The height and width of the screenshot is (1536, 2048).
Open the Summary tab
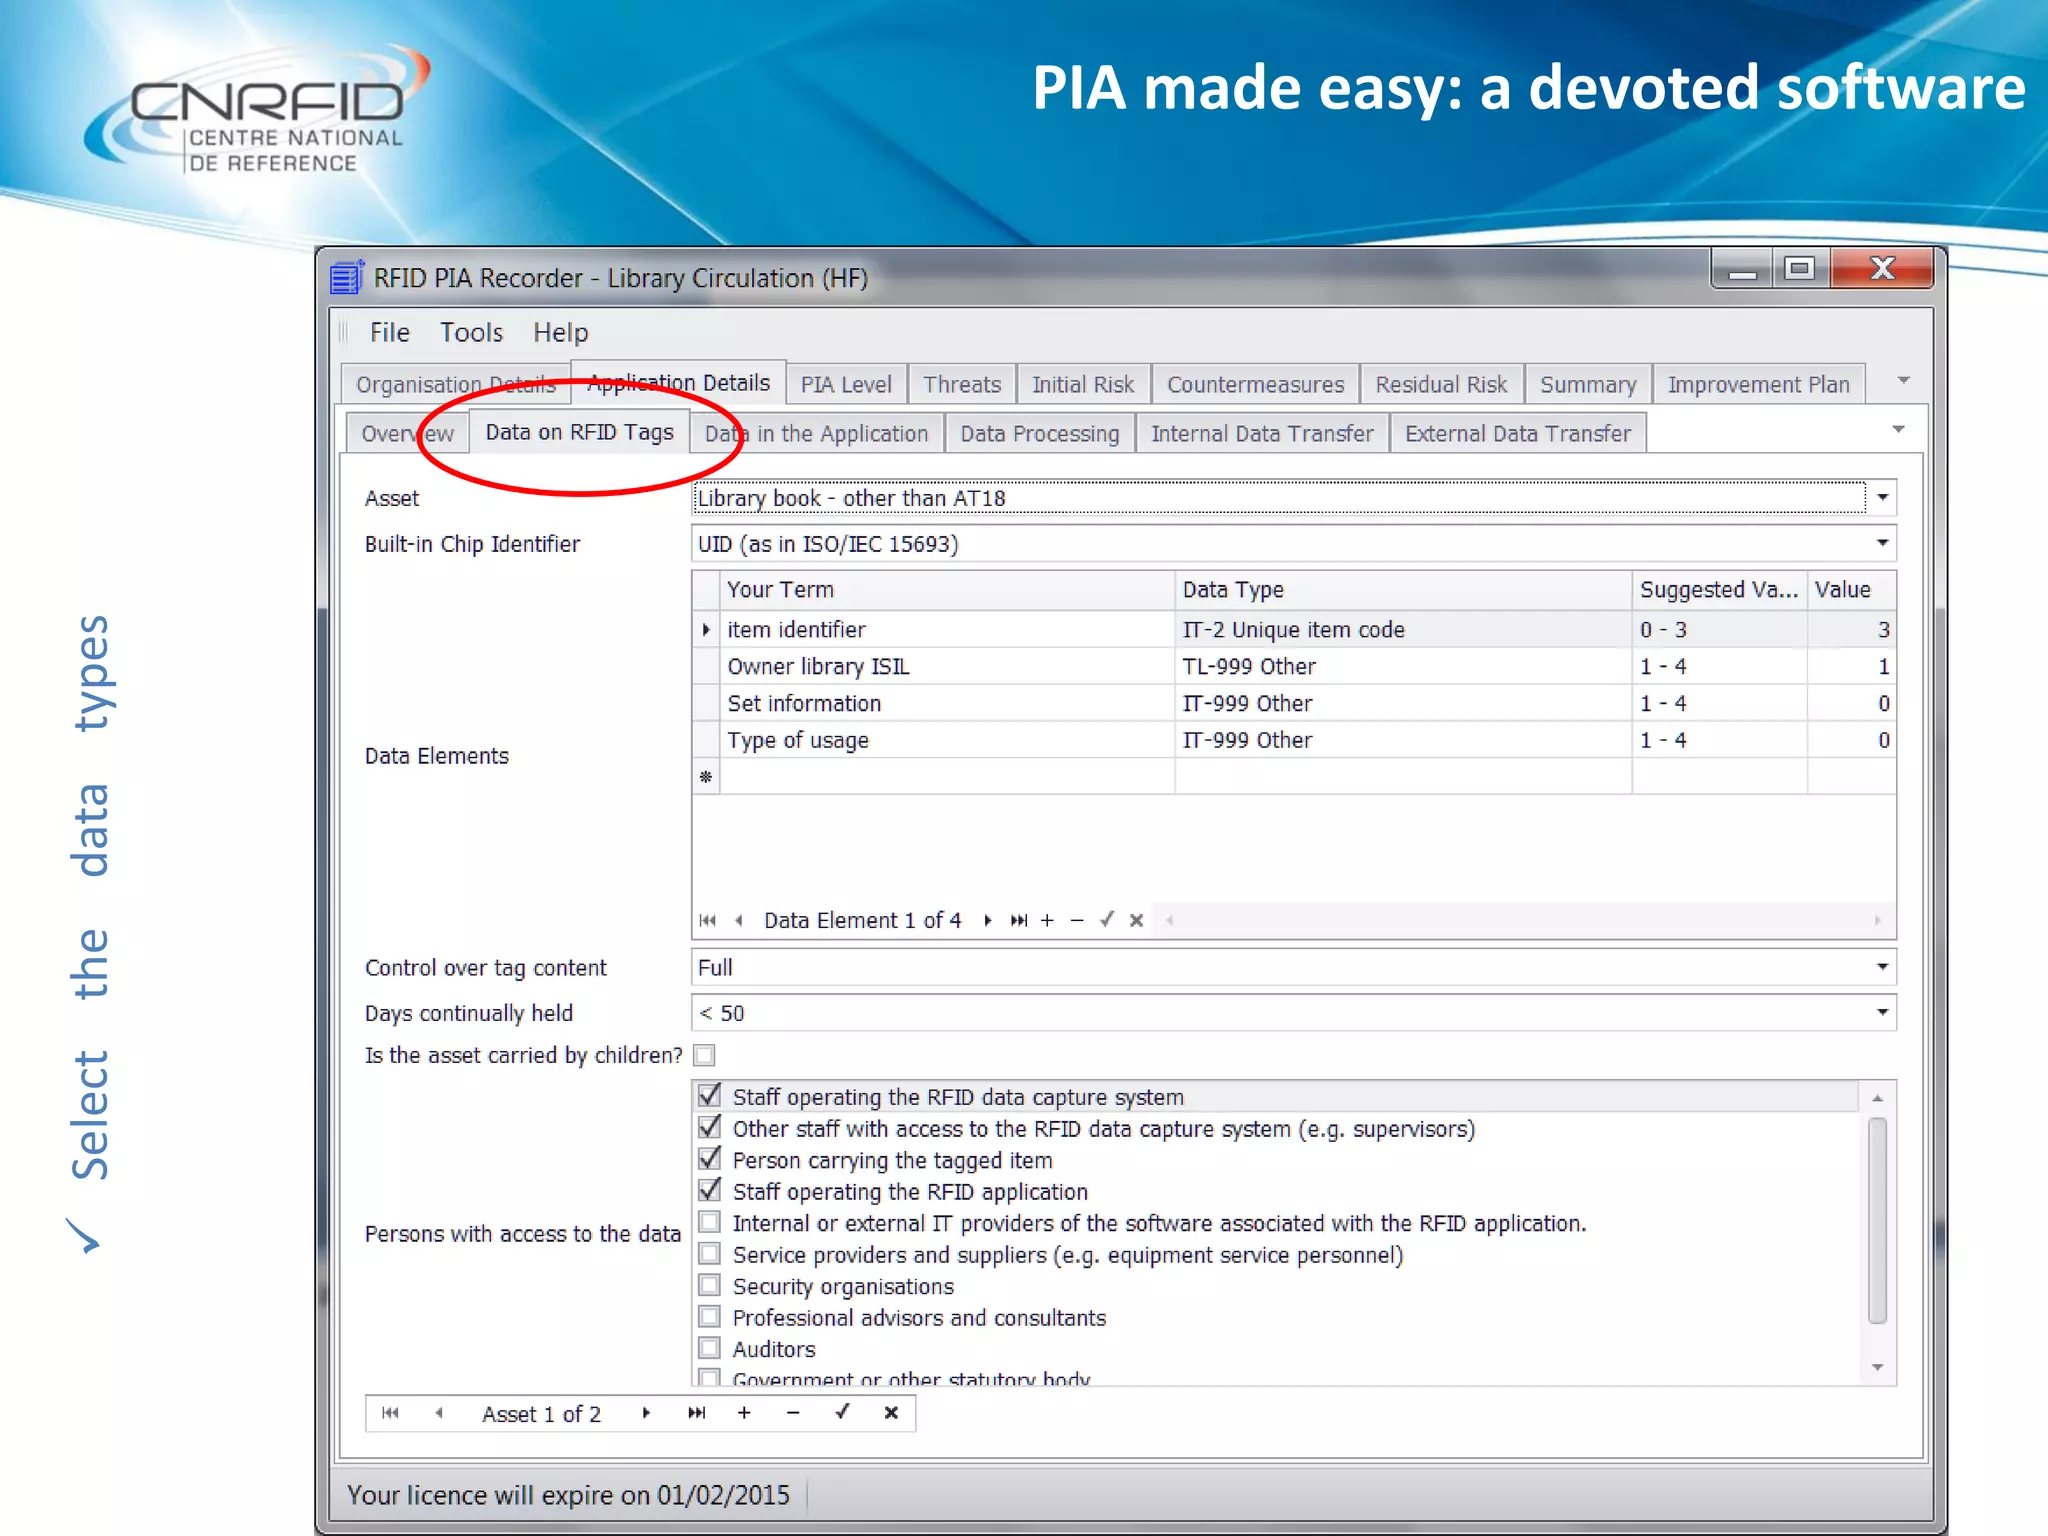coord(1588,385)
